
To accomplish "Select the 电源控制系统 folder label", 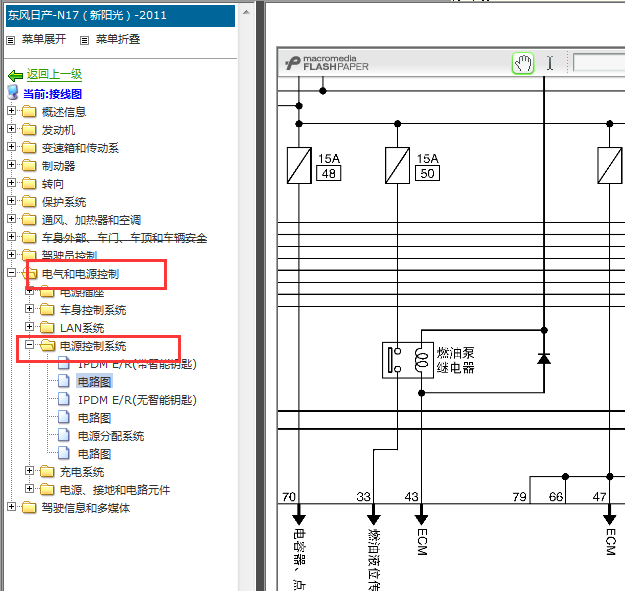I will coord(93,346).
